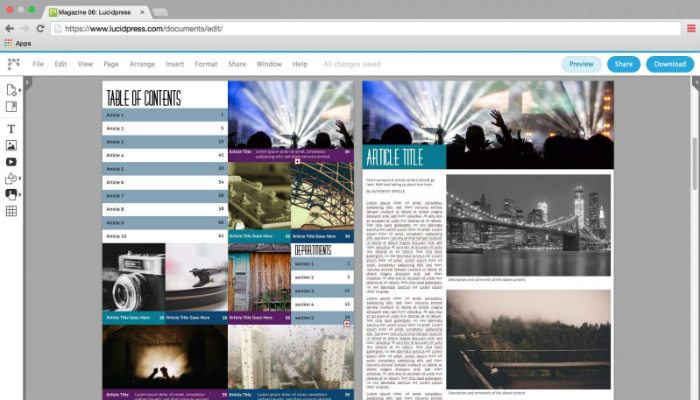This screenshot has width=700, height=400.
Task: Expand the left side panel tab
Action: click(x=28, y=83)
